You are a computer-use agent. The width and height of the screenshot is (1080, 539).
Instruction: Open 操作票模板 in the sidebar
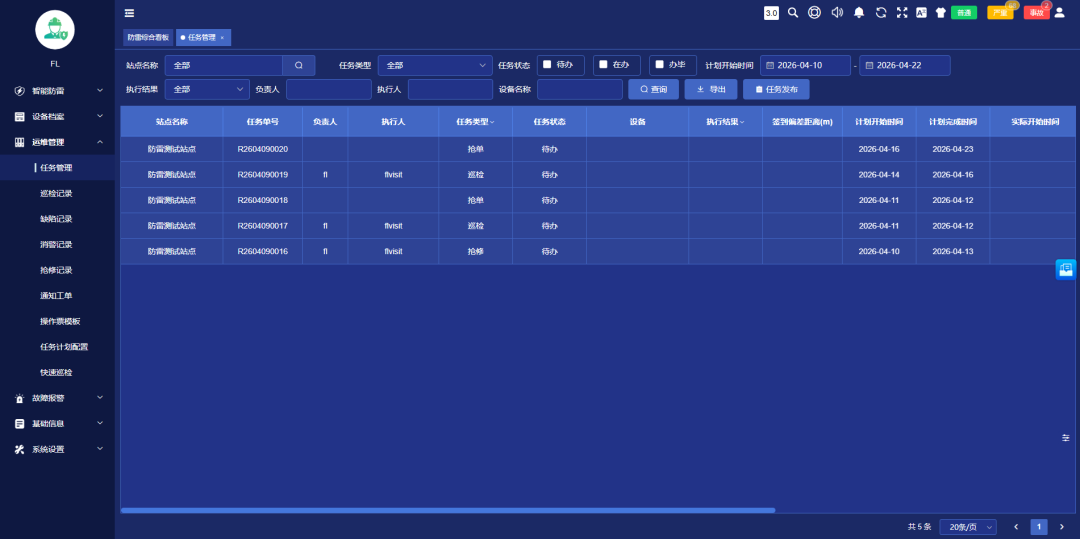pos(61,321)
